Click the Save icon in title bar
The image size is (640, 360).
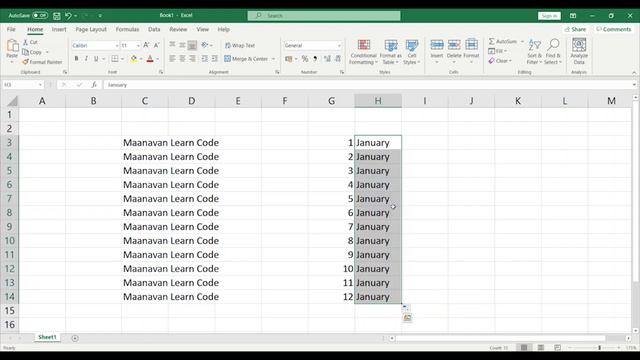57,16
